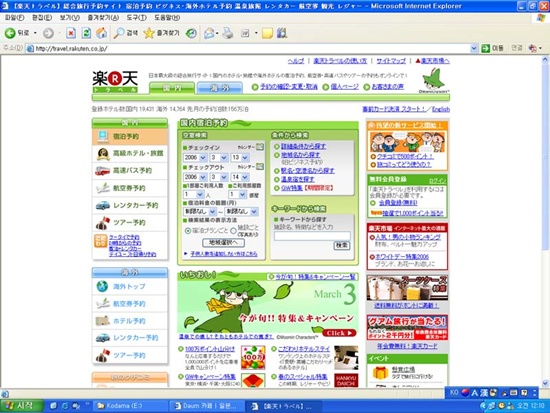Click the 地域選択へ button
Viewport: 550px width, 413px height.
(223, 242)
